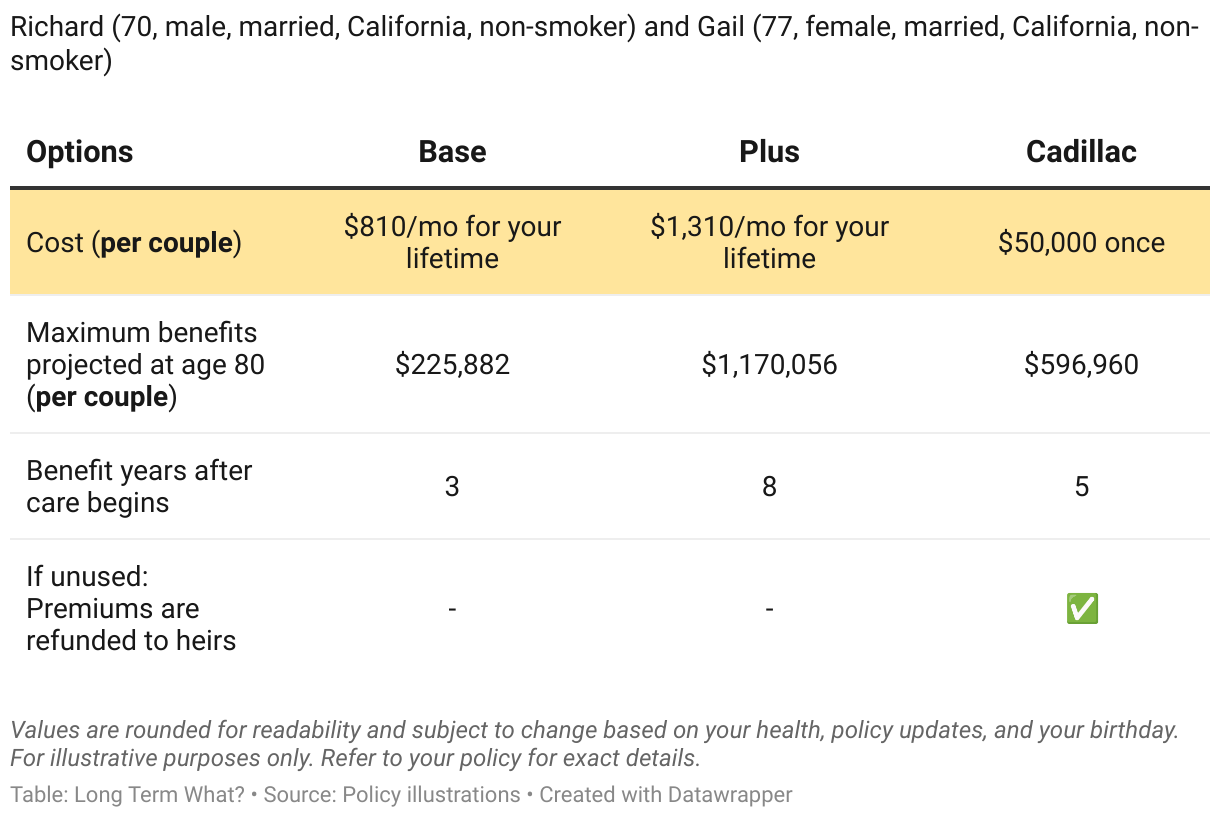Select the Plus benefit years value 8
The image size is (1220, 818).
pos(769,487)
